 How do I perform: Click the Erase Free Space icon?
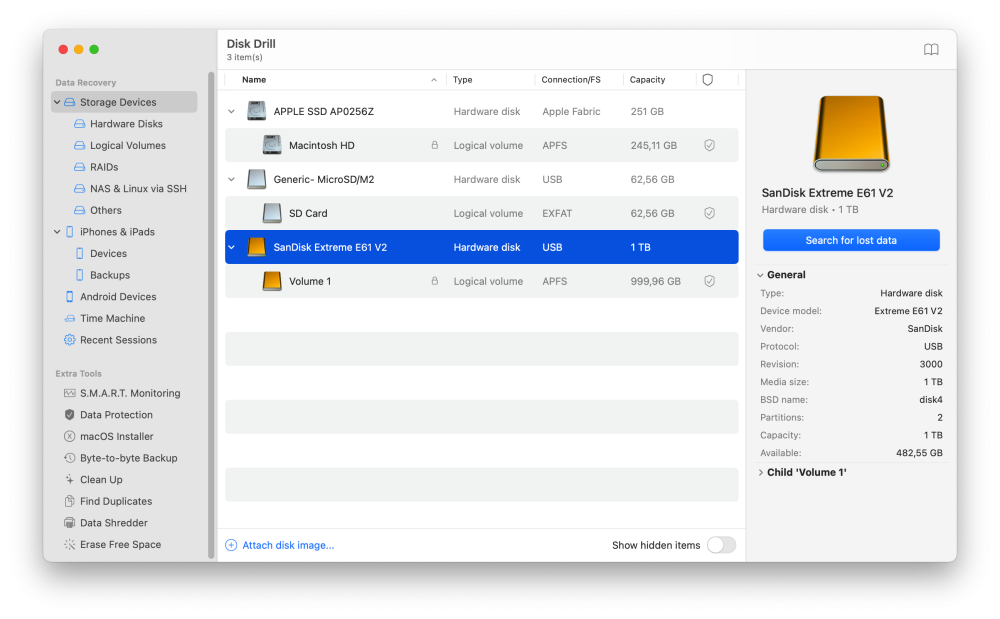70,544
